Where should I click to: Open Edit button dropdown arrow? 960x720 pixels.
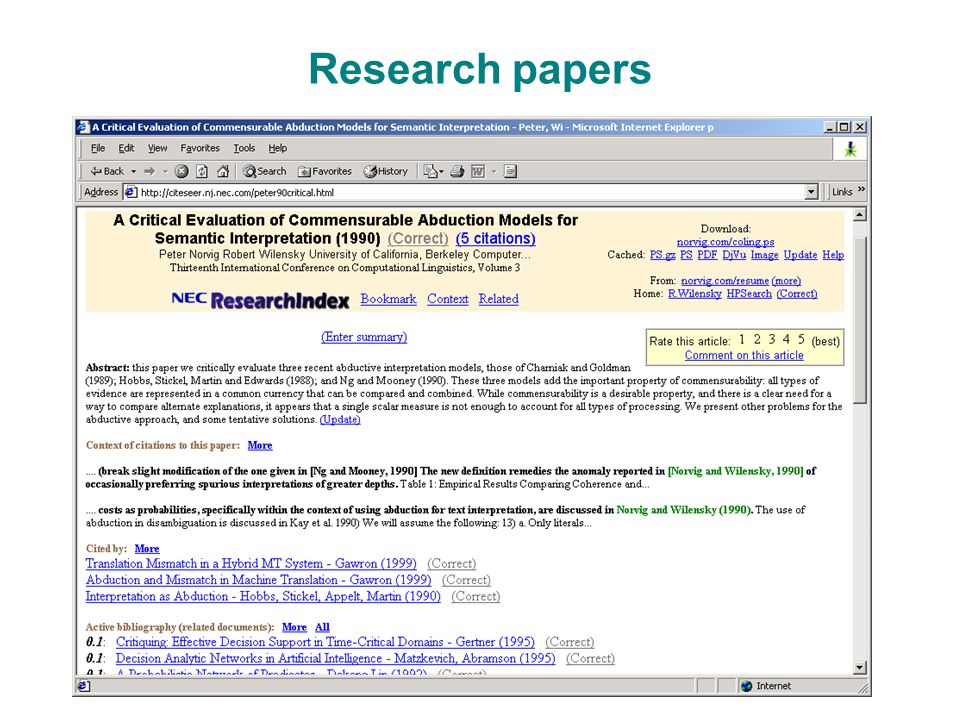[x=493, y=171]
